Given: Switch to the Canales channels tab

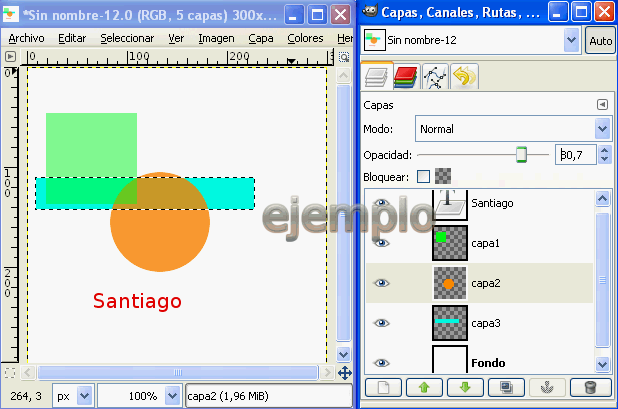Looking at the screenshot, I should (x=405, y=76).
